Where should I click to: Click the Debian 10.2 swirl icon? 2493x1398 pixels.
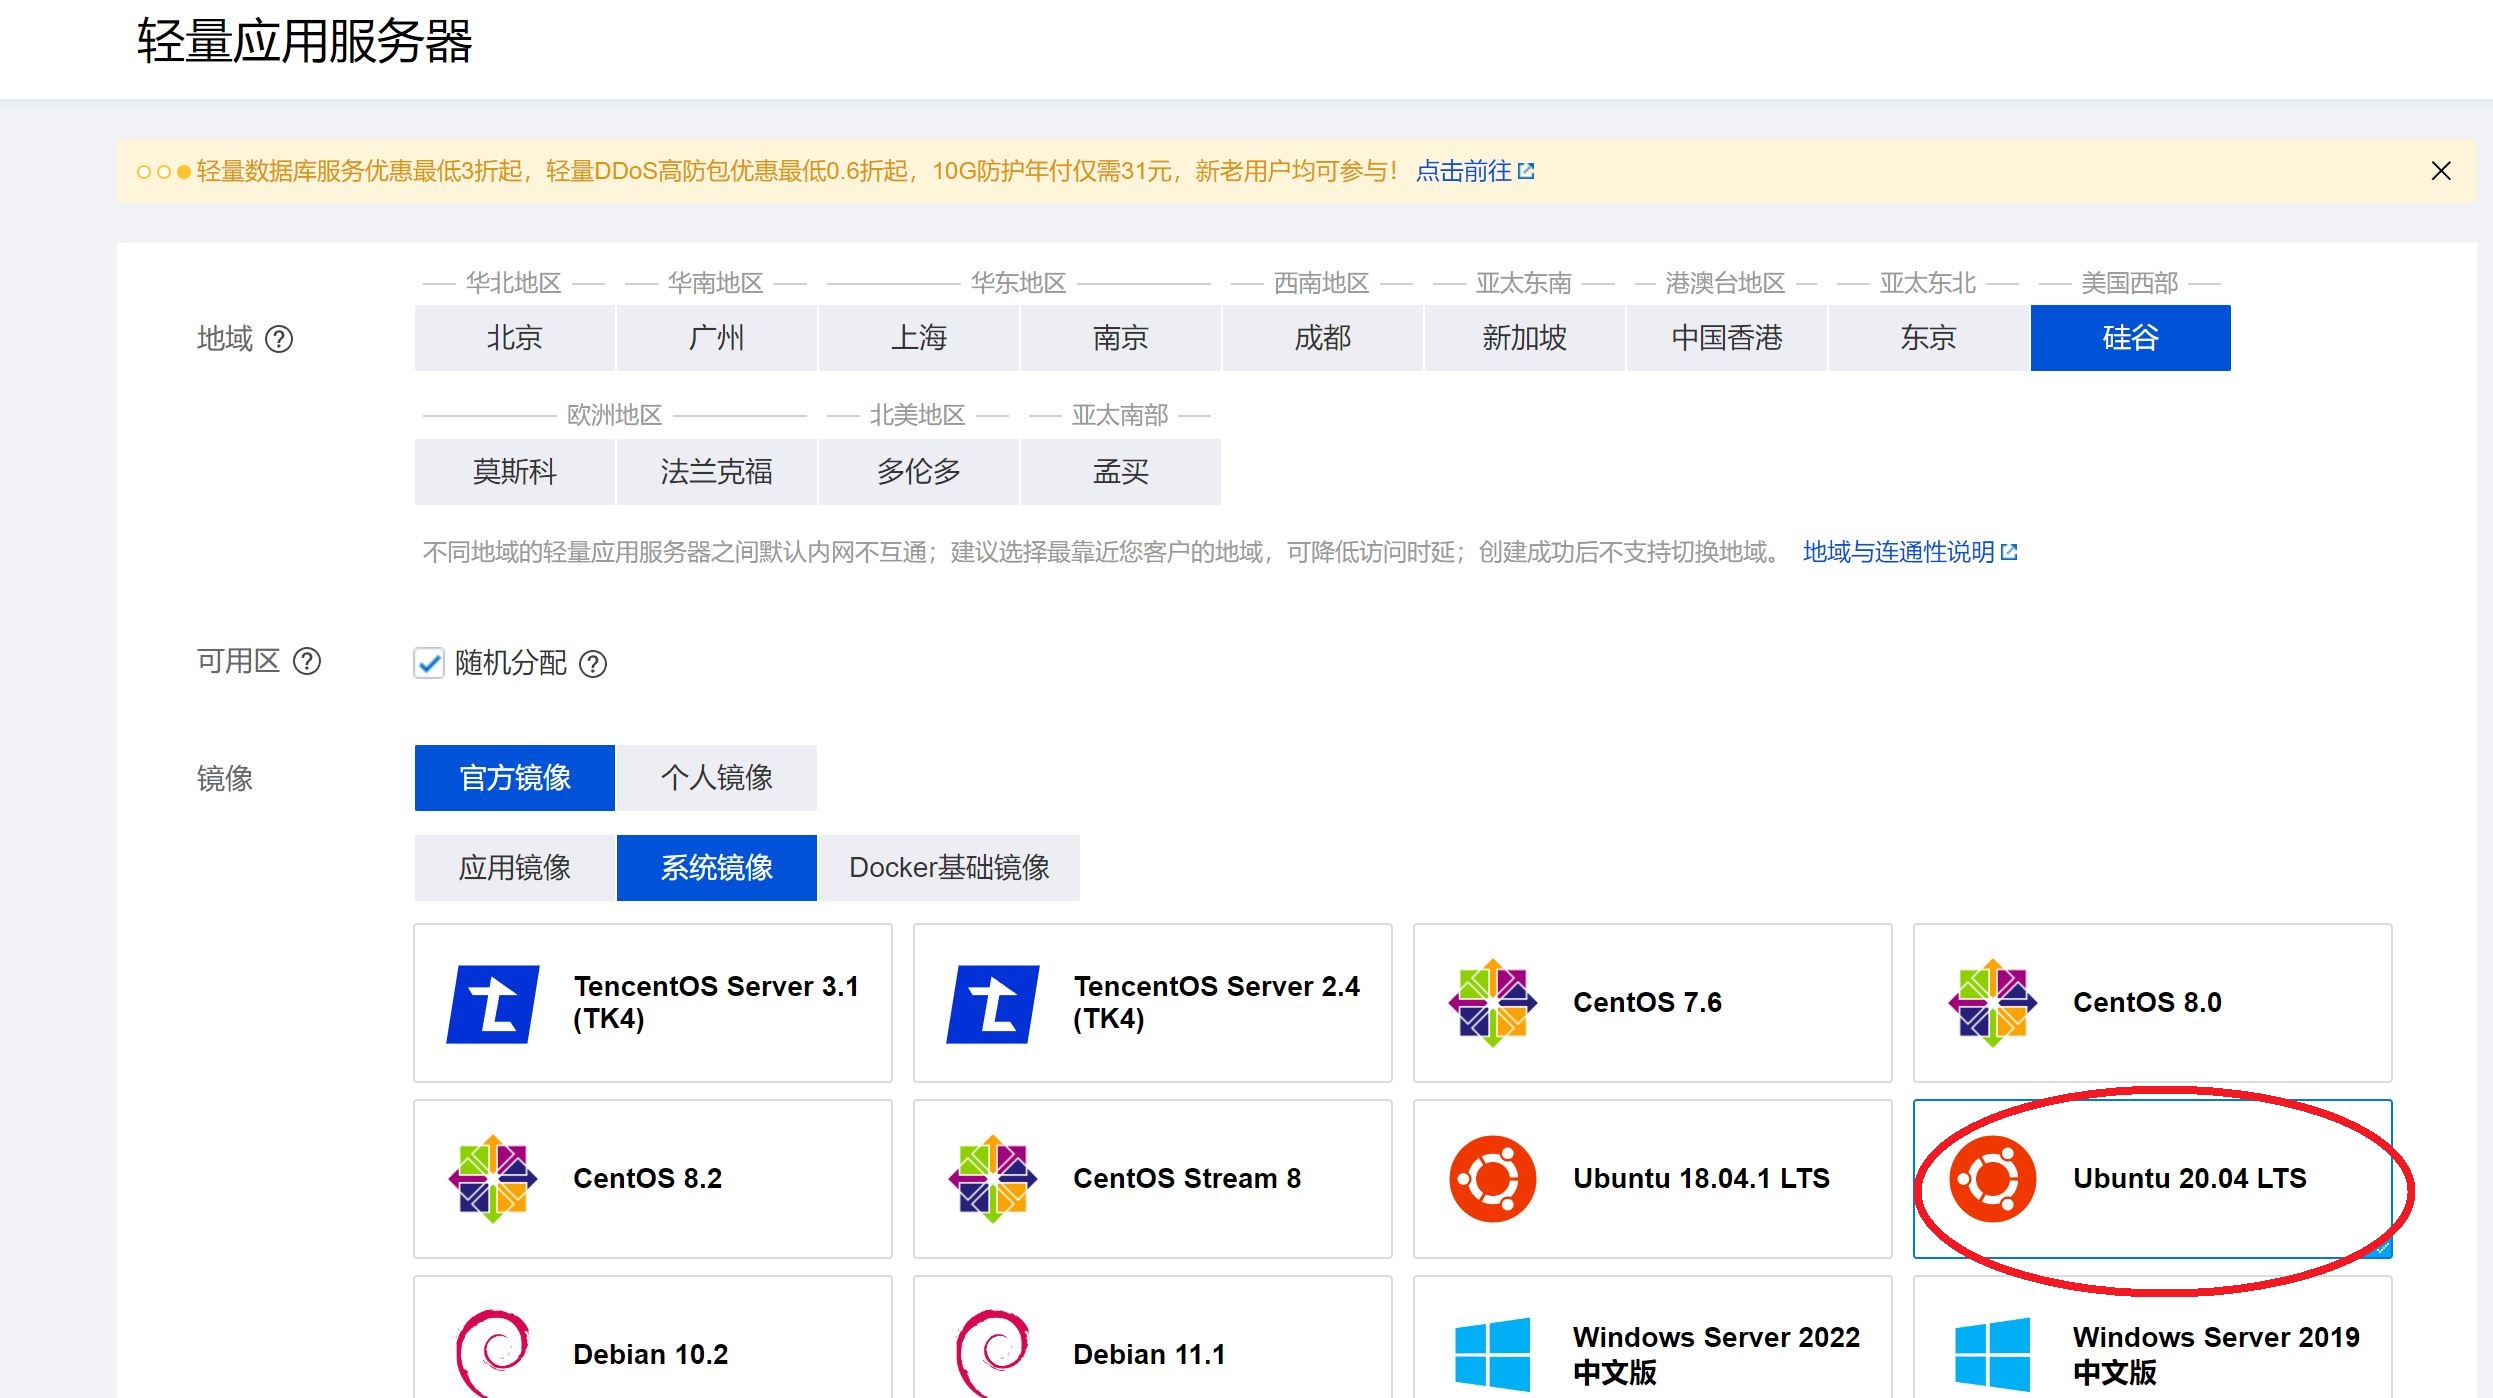click(x=493, y=1353)
